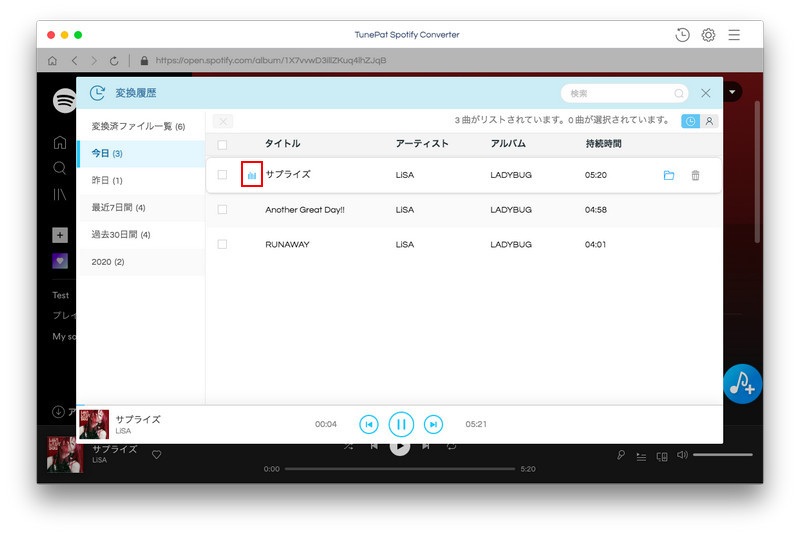Seek on the Spotify playback progress bar
This screenshot has width=800, height=536.
(400, 469)
